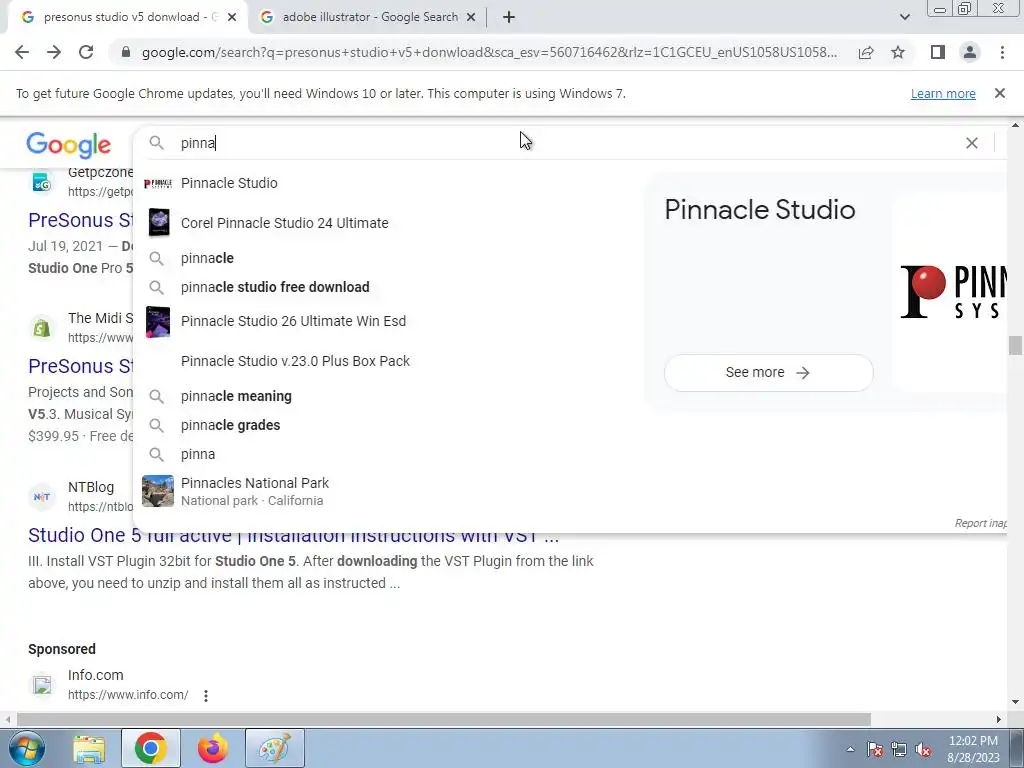Image resolution: width=1024 pixels, height=768 pixels.
Task: Click the network tray icon
Action: [899, 750]
